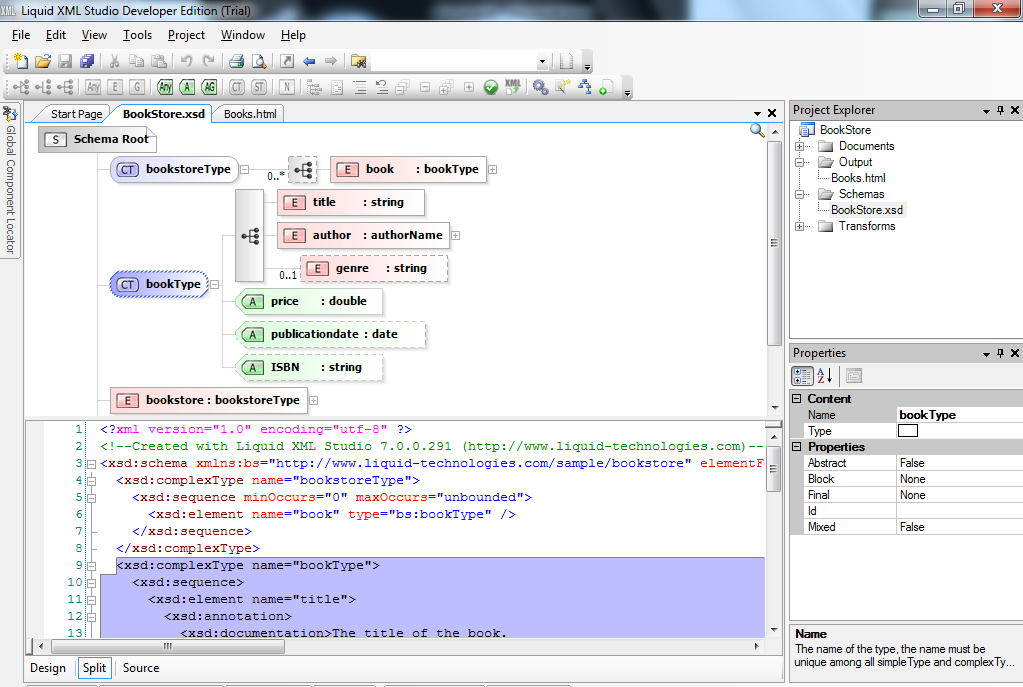Click the green A attribute toolbar icon

[x=187, y=87]
